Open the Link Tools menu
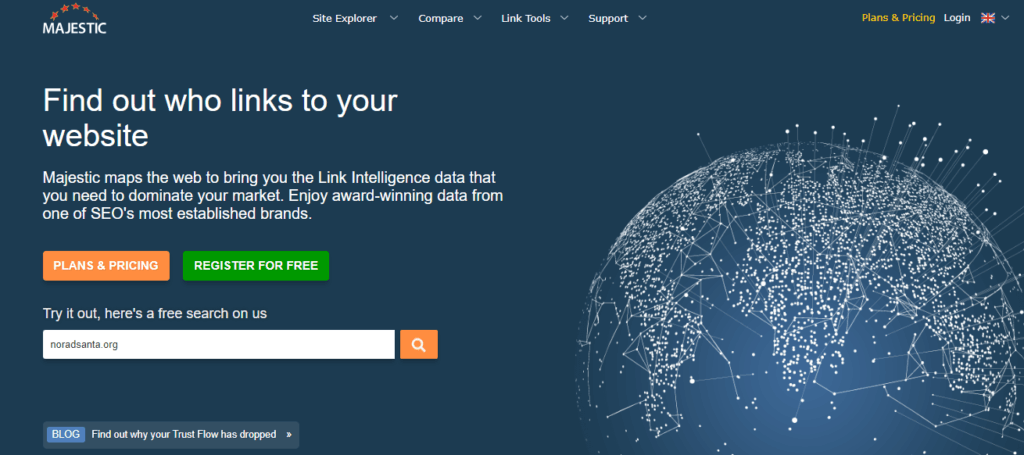1024x455 pixels. pos(526,18)
